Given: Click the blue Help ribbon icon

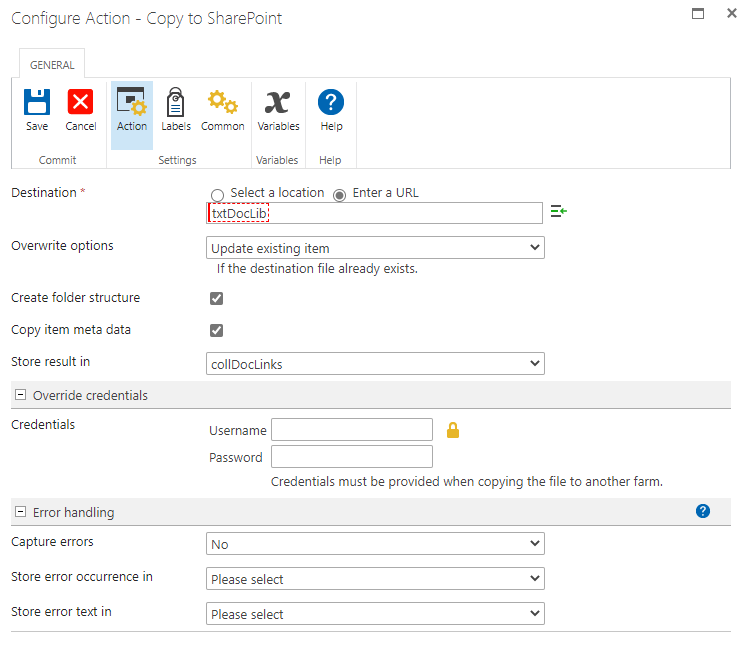Looking at the screenshot, I should [x=331, y=102].
